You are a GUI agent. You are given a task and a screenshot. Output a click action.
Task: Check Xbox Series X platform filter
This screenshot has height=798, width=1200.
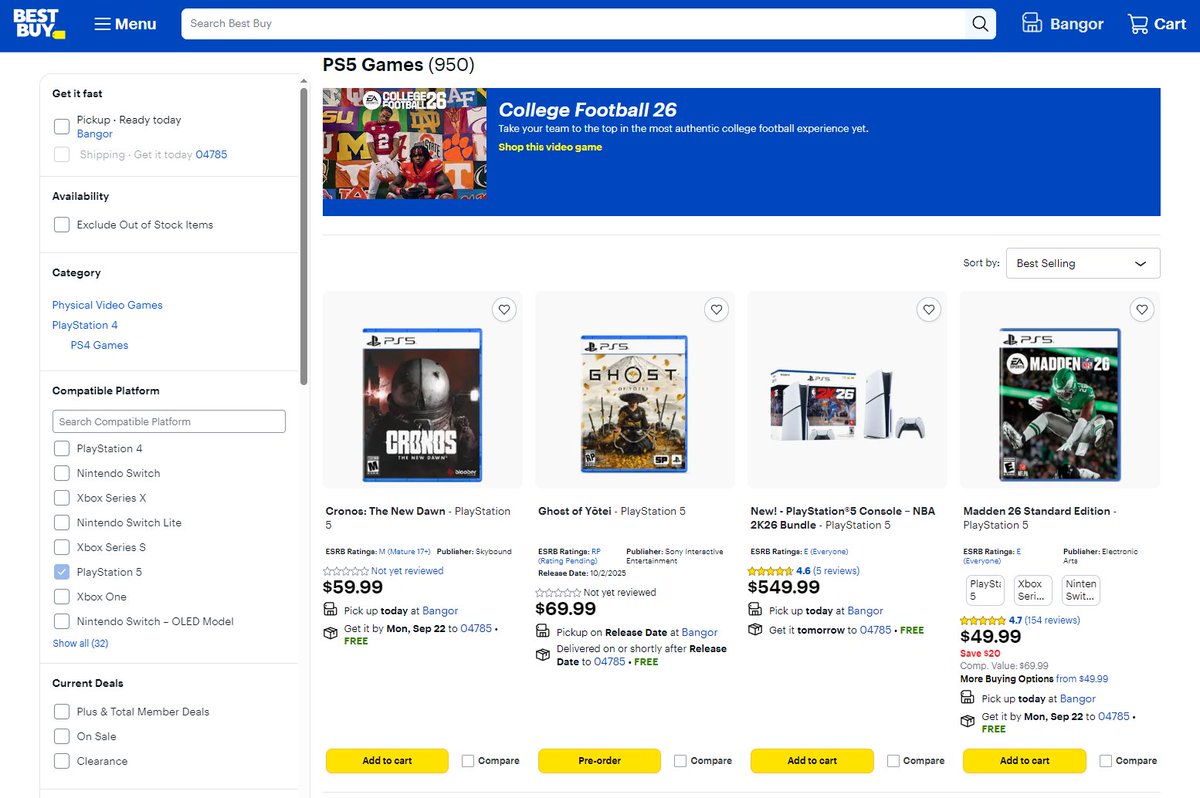pyautogui.click(x=62, y=498)
